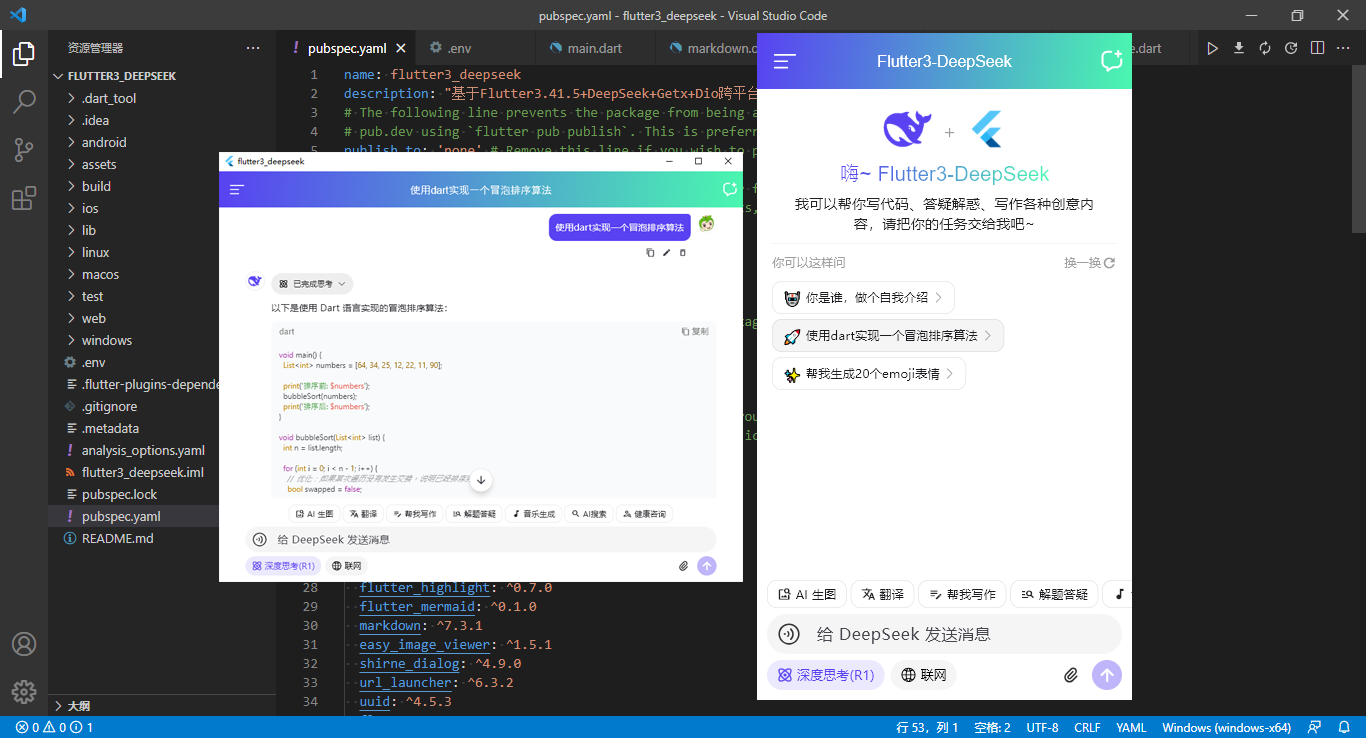Open the Manage gear in activity bar

(x=24, y=691)
